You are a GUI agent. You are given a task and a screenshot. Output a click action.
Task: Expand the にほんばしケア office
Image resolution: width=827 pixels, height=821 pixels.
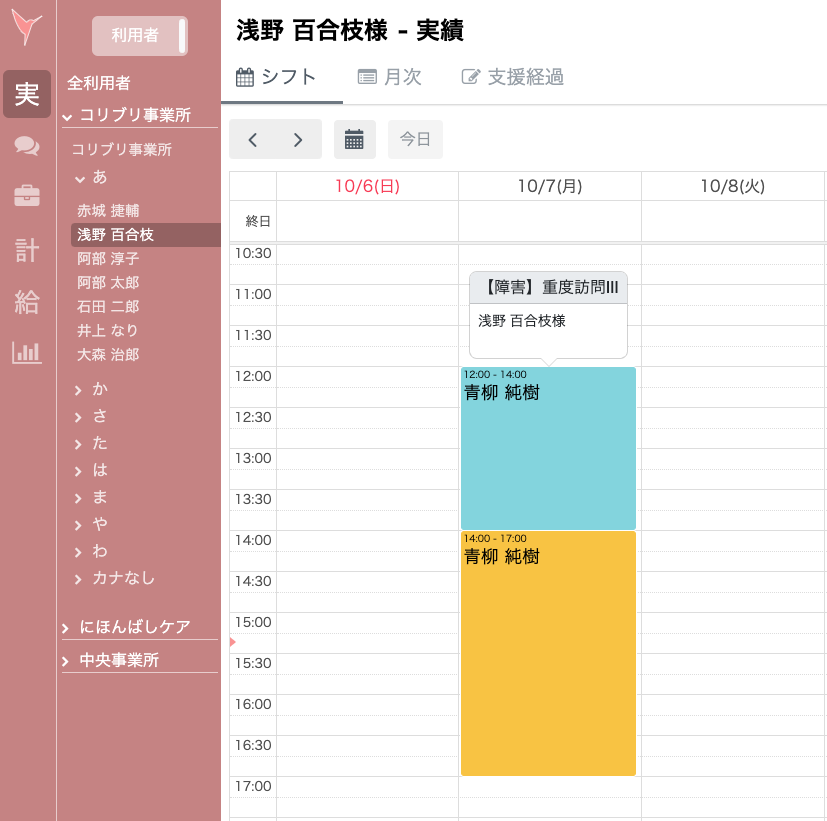tap(67, 628)
